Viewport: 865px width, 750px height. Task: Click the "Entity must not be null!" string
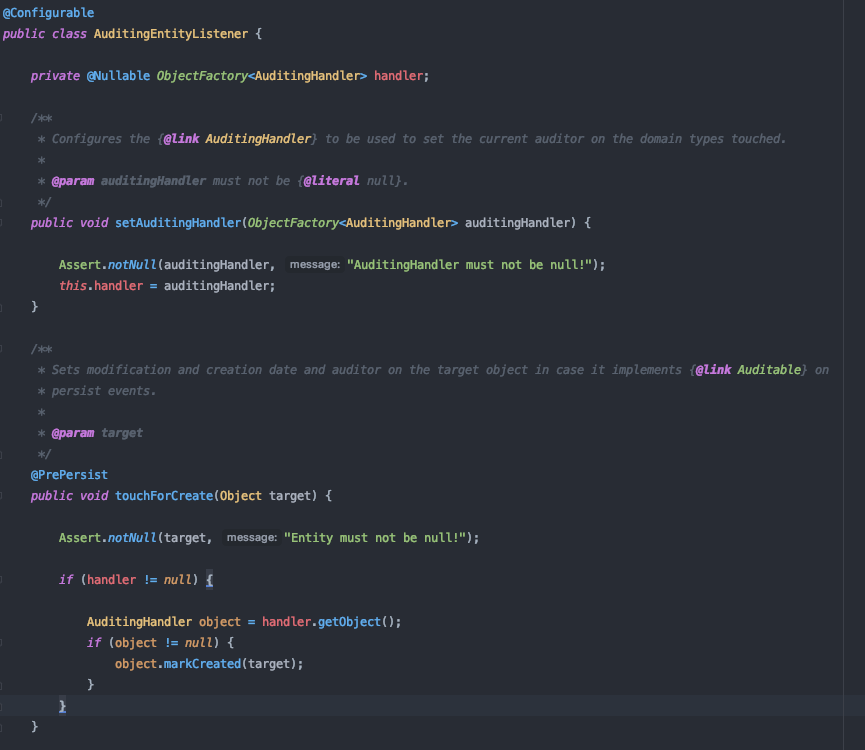375,538
